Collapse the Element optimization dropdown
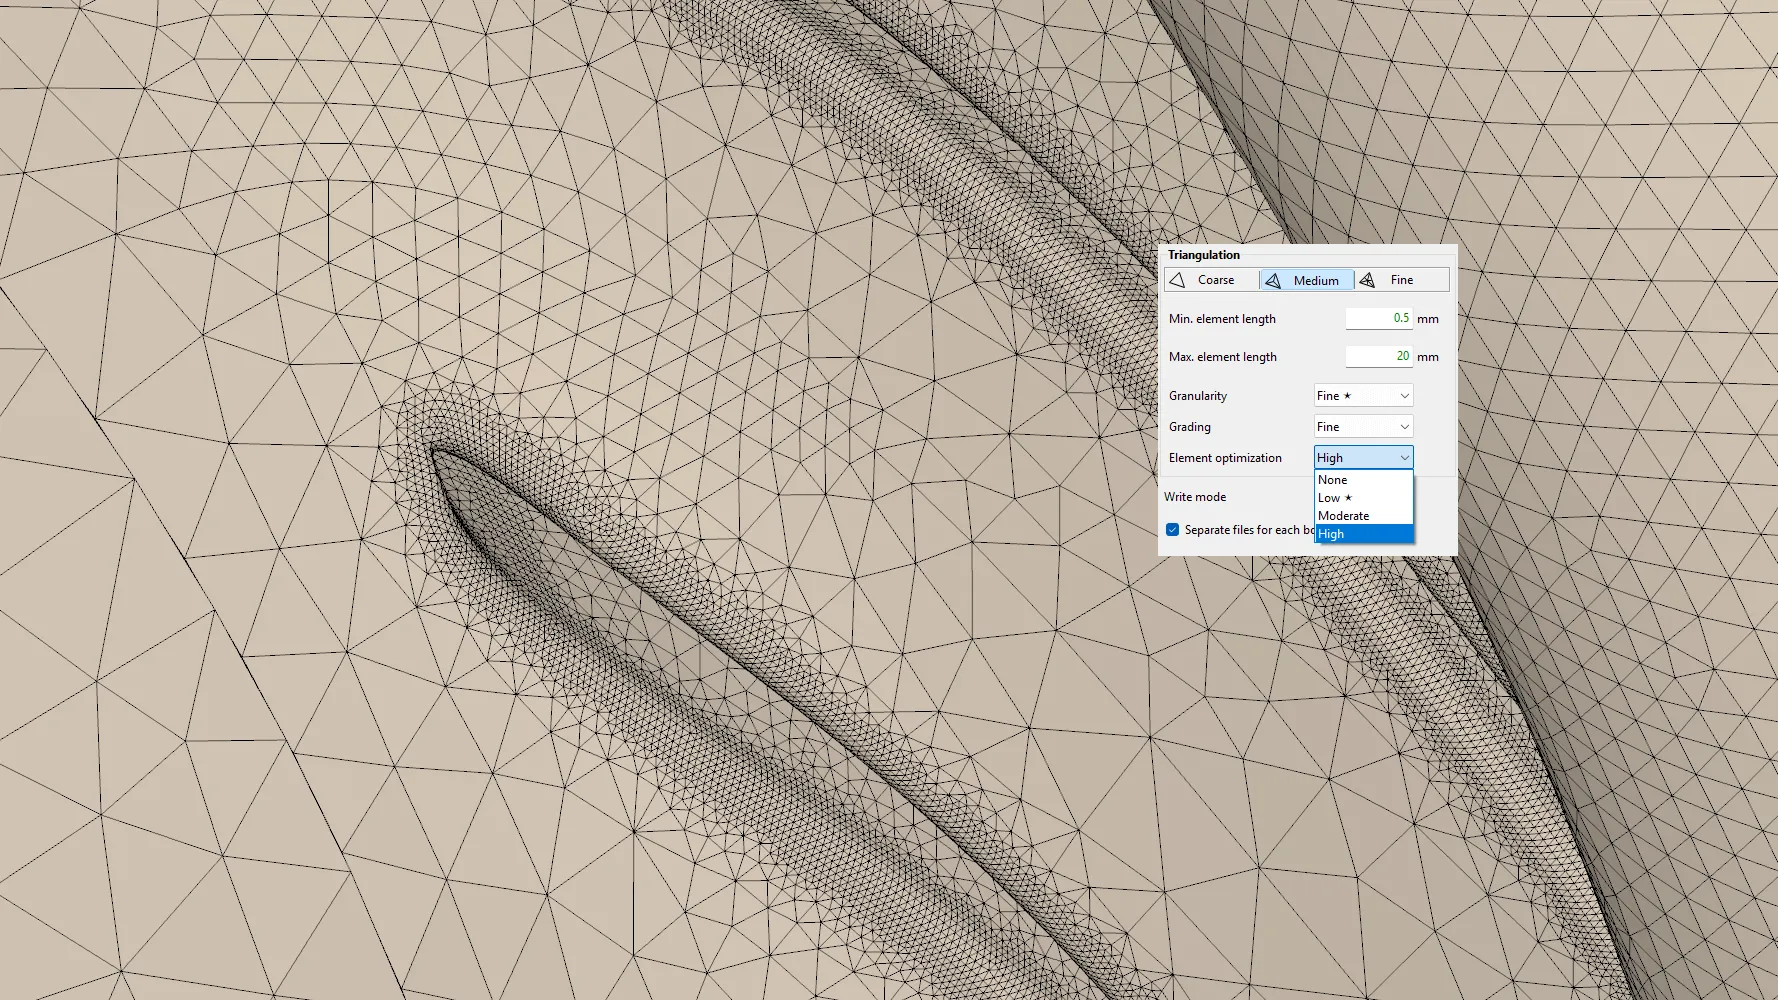Screen dimensions: 1778x1000 click(1363, 458)
